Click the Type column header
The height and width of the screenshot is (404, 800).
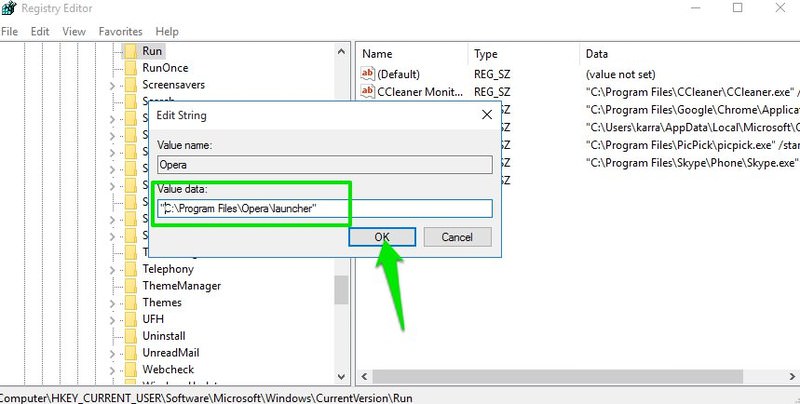pos(486,54)
